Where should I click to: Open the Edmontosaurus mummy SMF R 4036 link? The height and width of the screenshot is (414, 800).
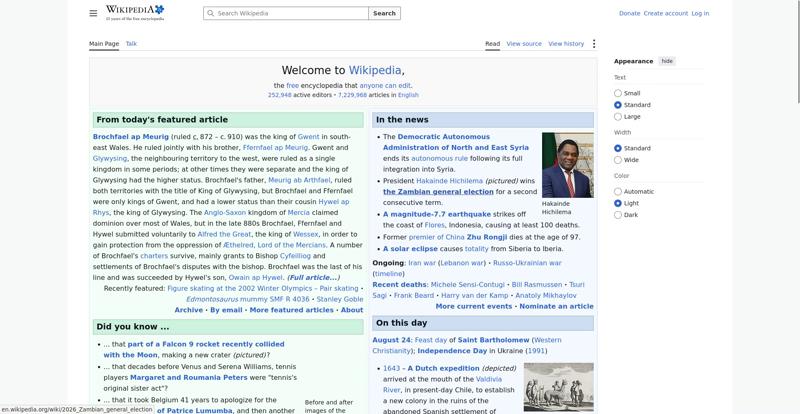247,300
